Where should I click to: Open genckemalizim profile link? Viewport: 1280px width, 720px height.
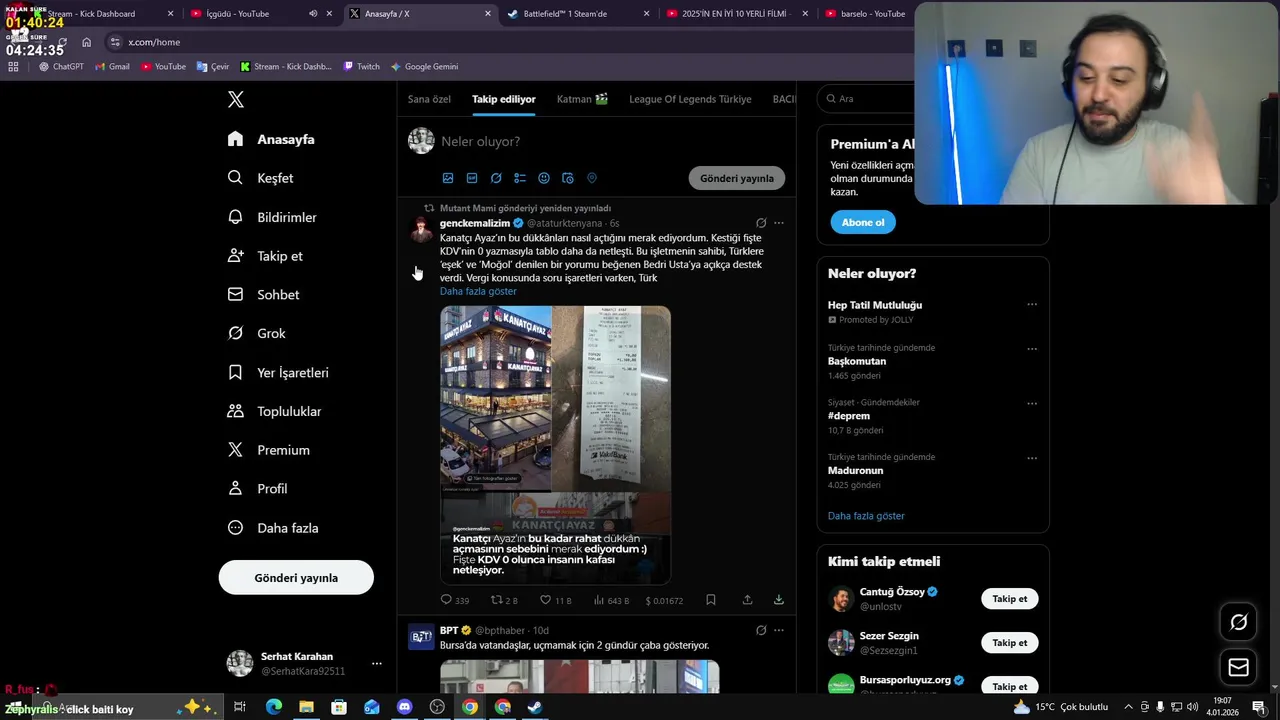[475, 223]
